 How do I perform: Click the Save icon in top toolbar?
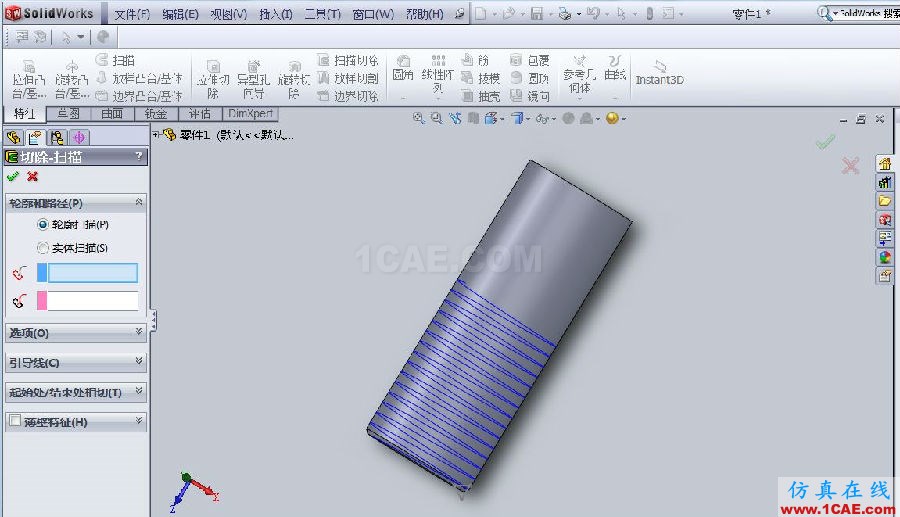[x=537, y=13]
